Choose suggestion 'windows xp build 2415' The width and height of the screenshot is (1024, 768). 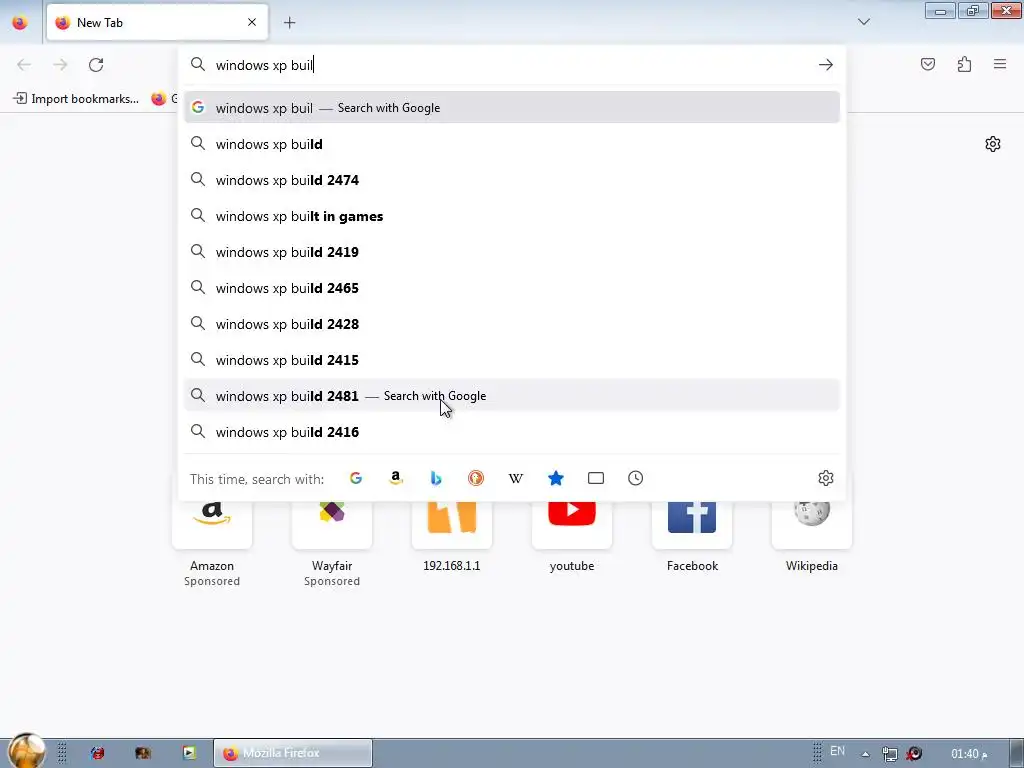tap(512, 360)
